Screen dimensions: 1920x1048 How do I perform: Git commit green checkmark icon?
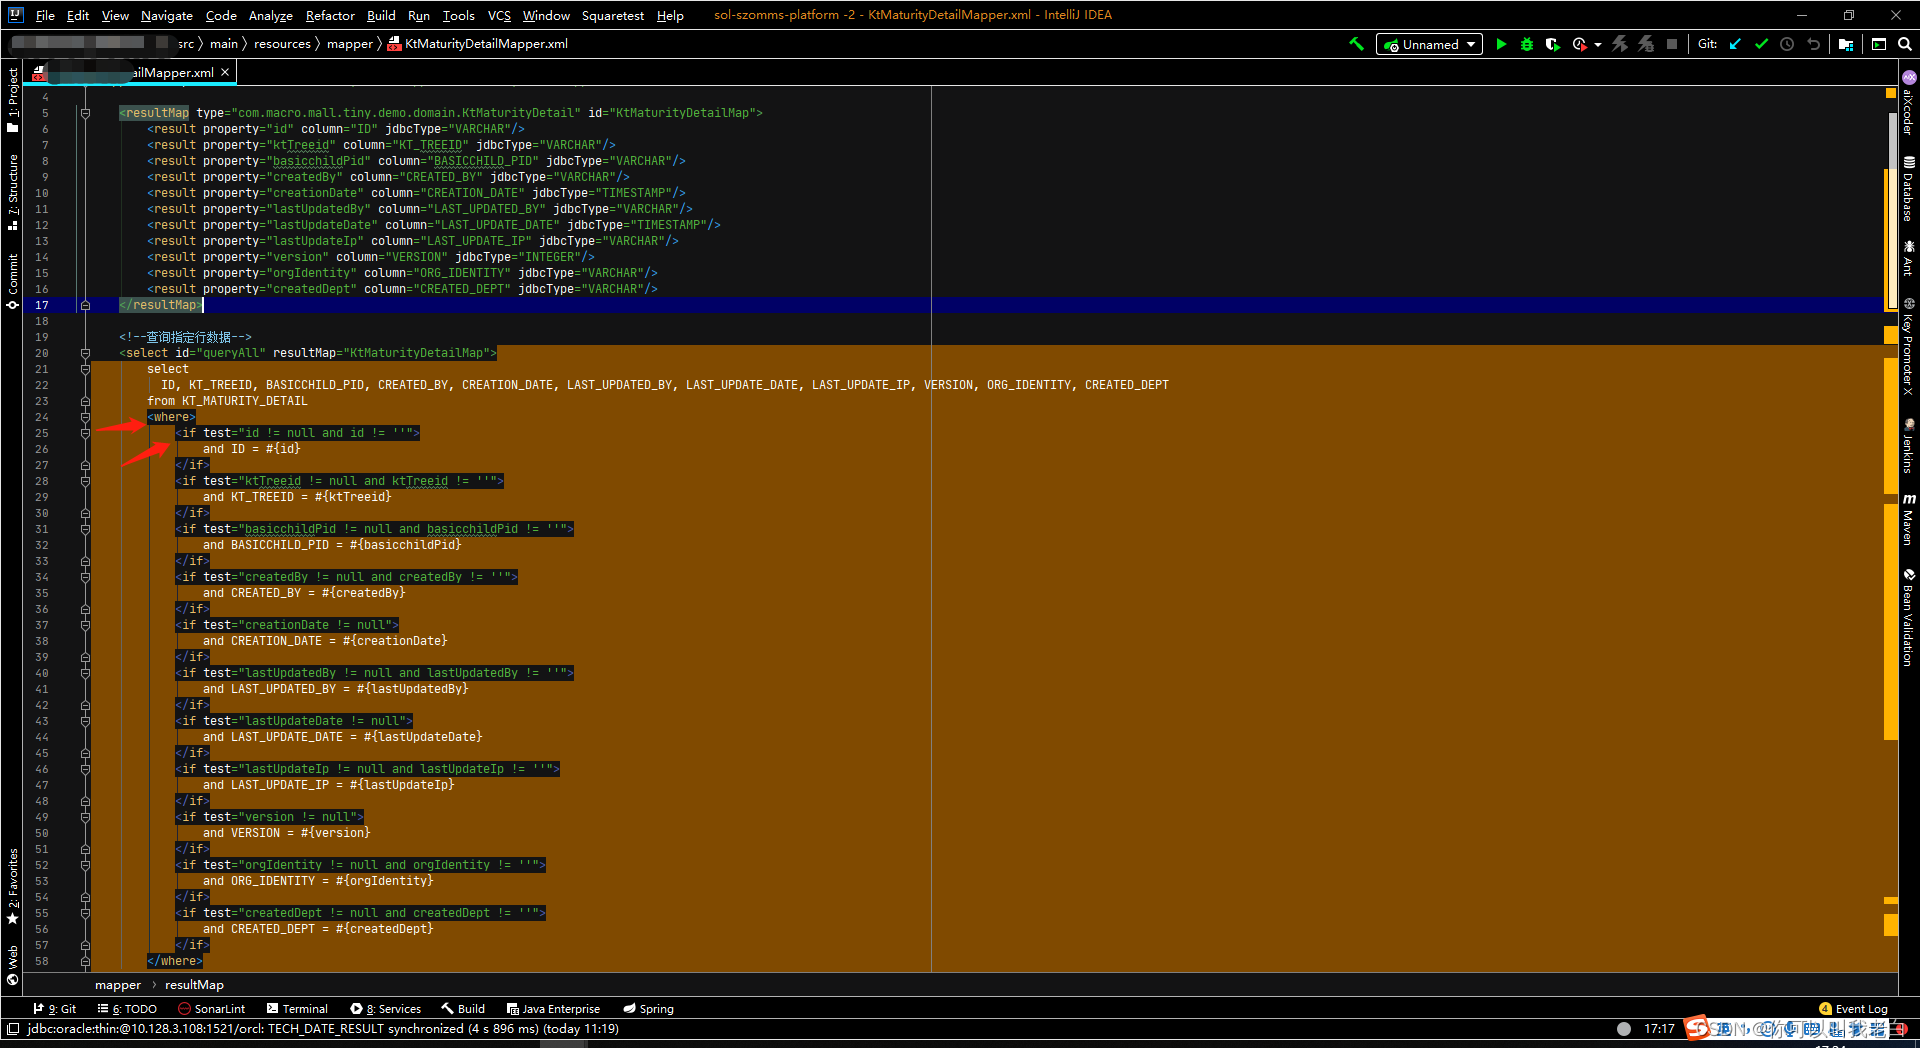[1761, 44]
